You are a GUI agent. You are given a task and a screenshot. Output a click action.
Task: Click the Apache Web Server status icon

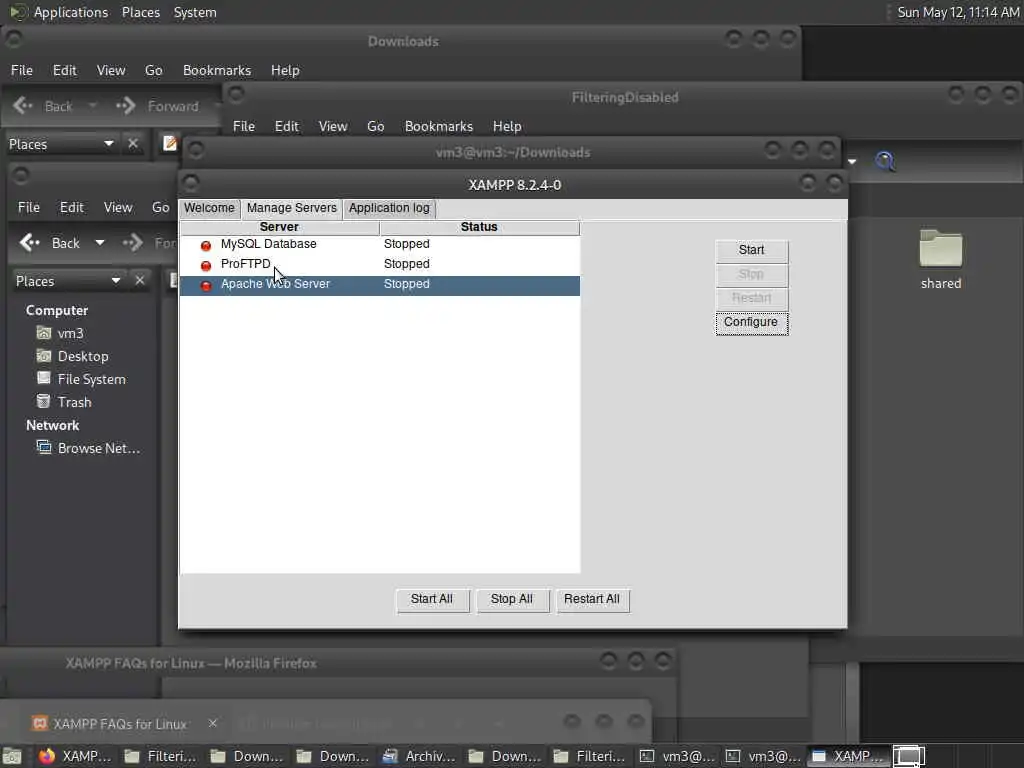point(206,285)
